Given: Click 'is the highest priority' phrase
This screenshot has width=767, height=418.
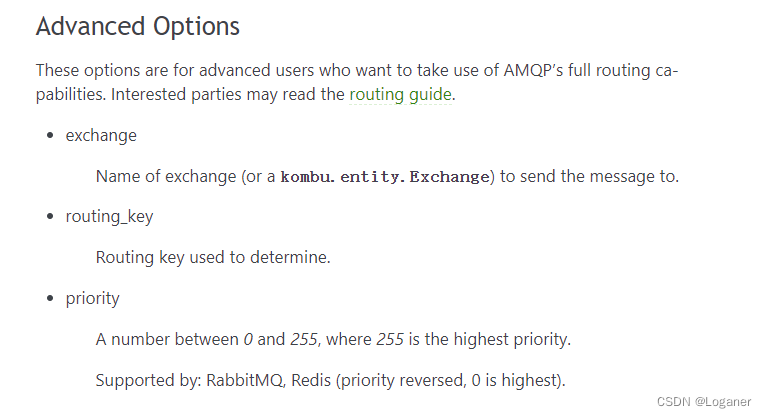Looking at the screenshot, I should pos(490,339).
